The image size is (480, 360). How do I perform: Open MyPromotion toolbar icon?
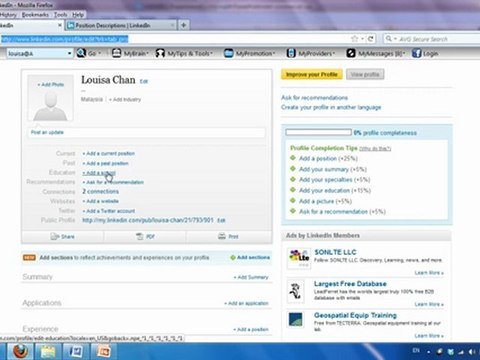pos(229,53)
